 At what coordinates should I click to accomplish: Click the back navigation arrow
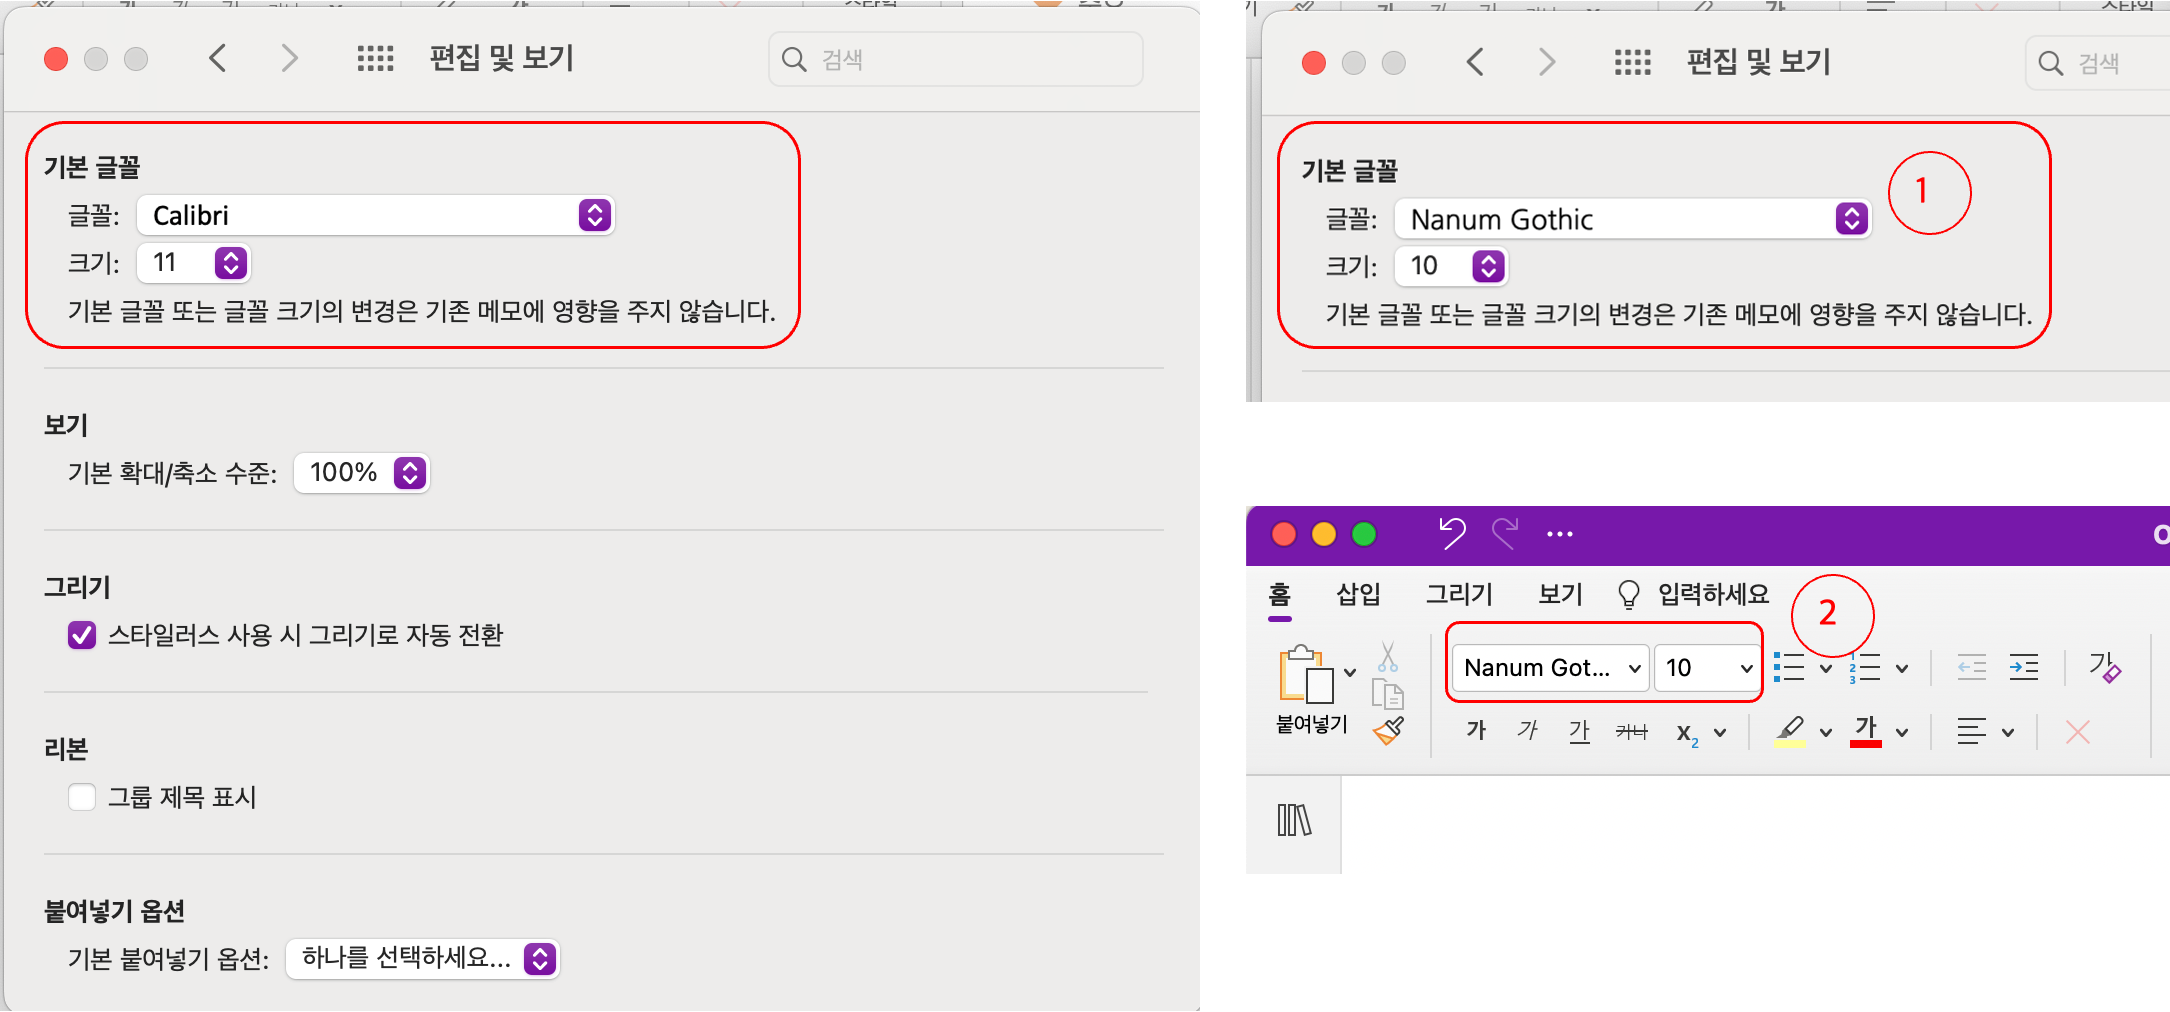click(218, 58)
